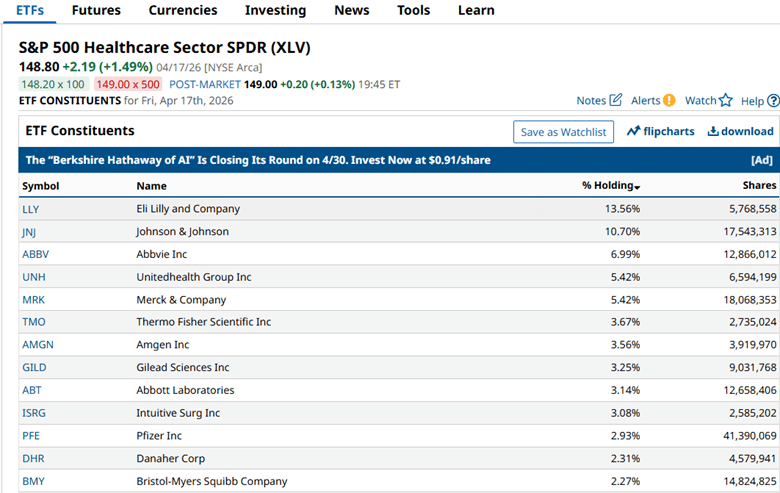Open the ABT symbol link

[x=32, y=391]
